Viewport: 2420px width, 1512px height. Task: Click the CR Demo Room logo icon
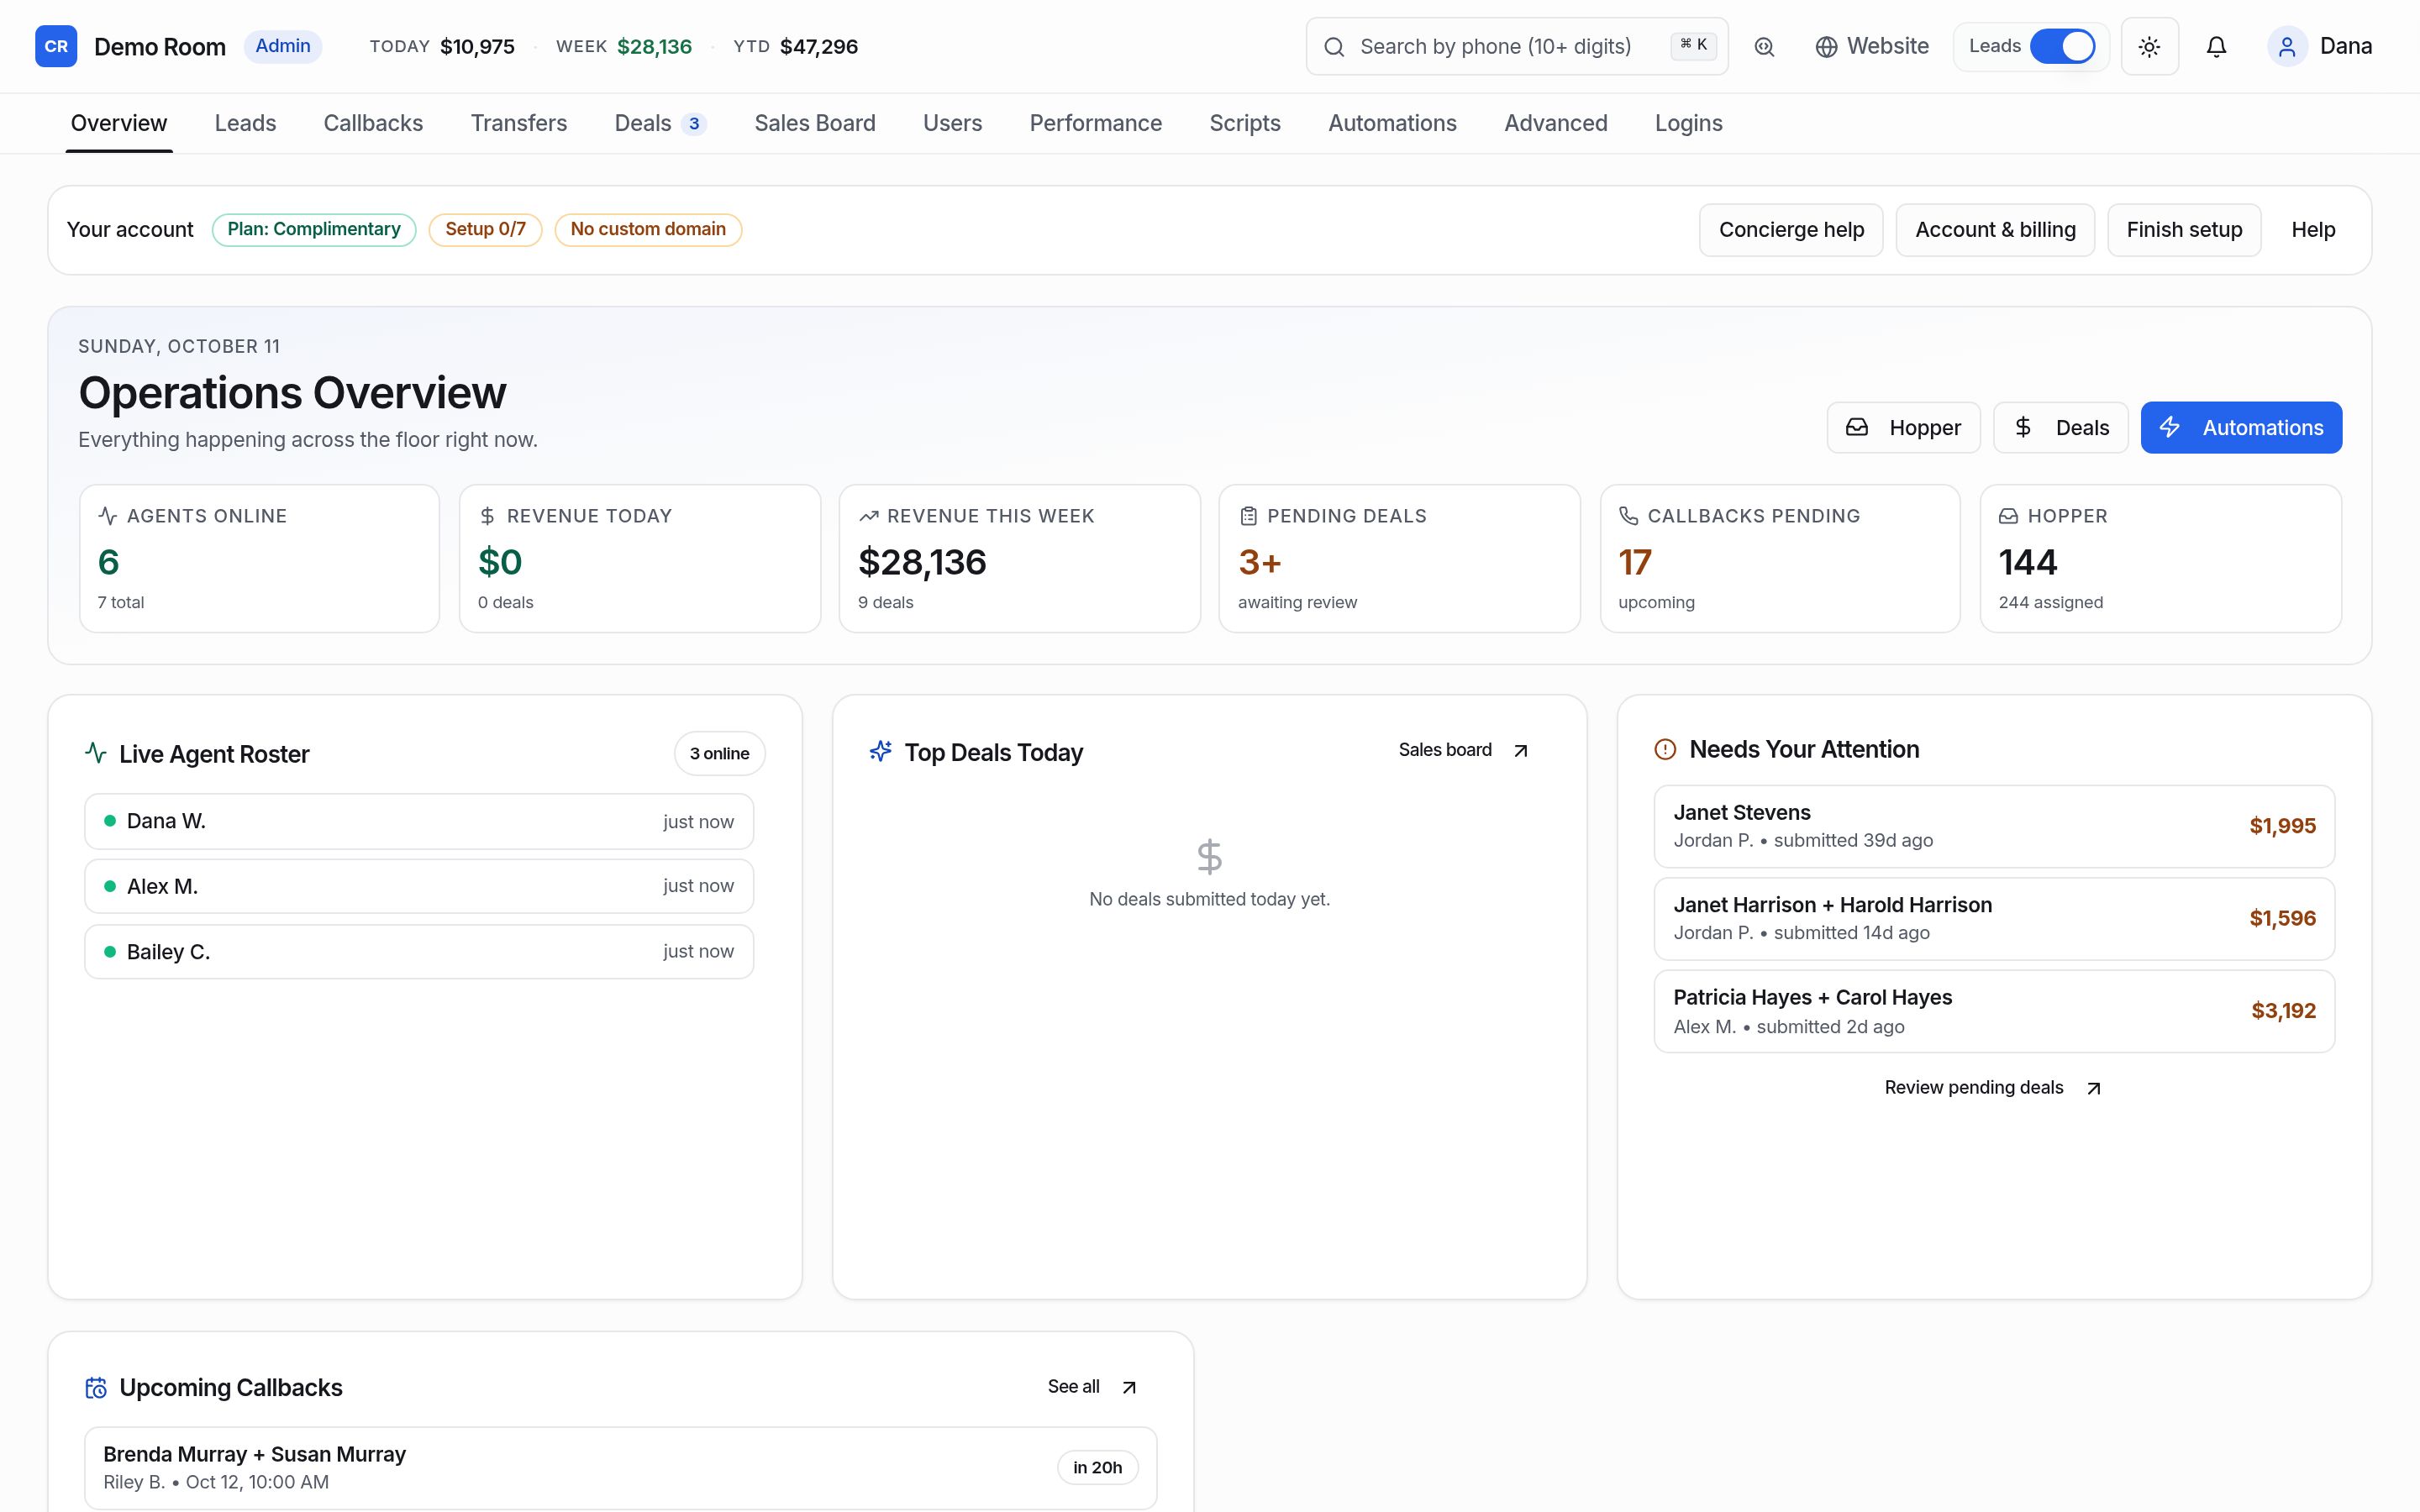point(56,46)
